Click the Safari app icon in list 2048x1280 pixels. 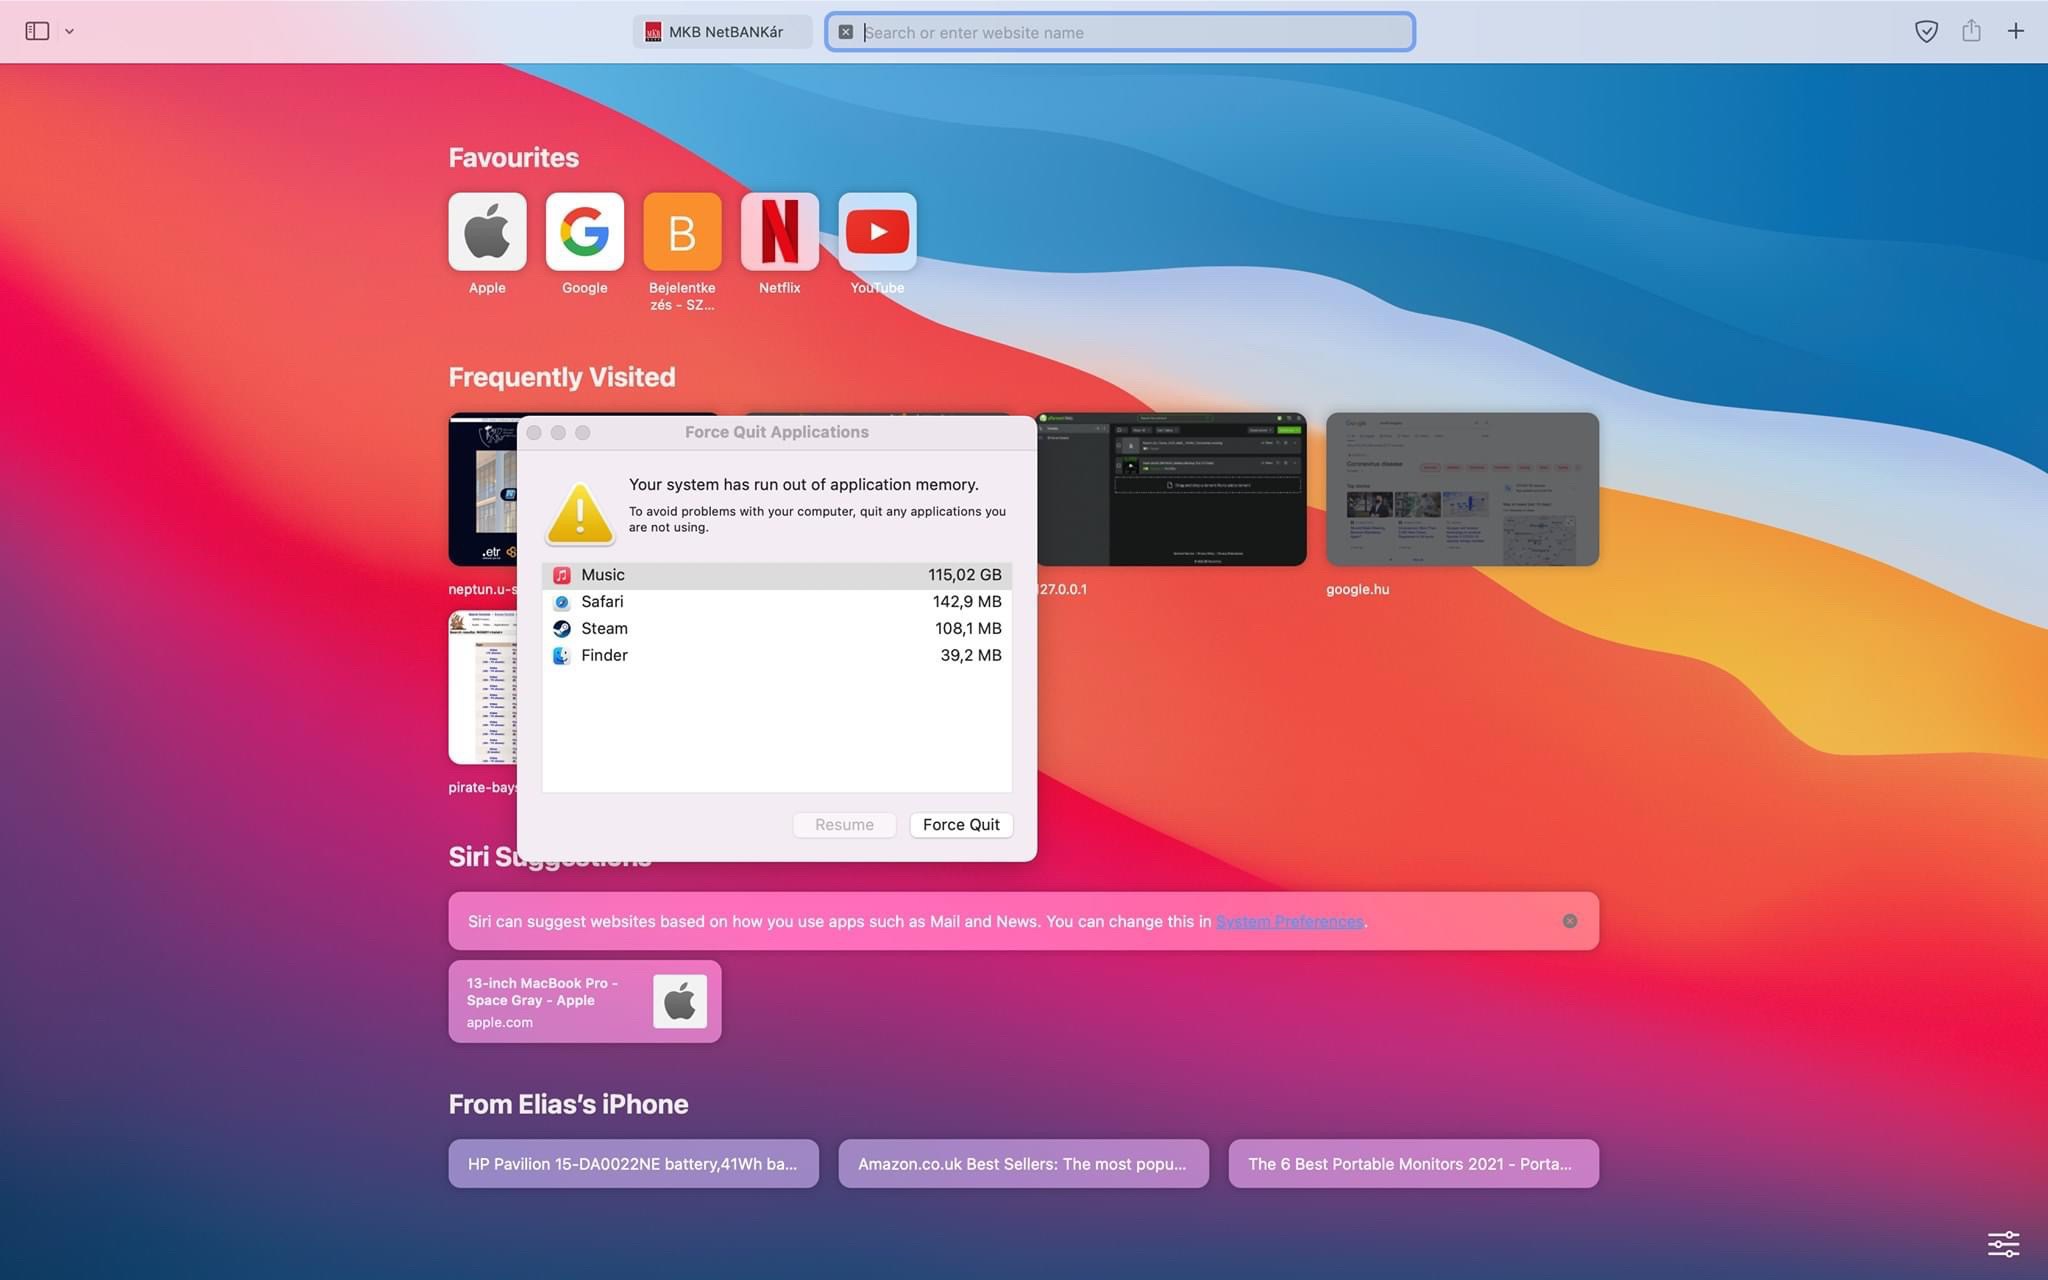(x=562, y=602)
